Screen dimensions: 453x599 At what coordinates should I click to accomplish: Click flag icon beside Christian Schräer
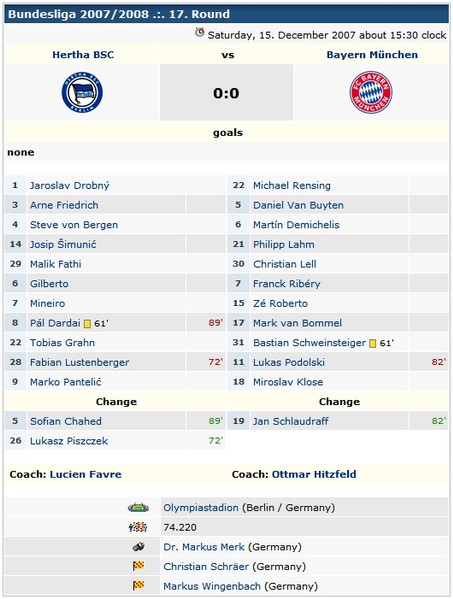click(x=138, y=566)
